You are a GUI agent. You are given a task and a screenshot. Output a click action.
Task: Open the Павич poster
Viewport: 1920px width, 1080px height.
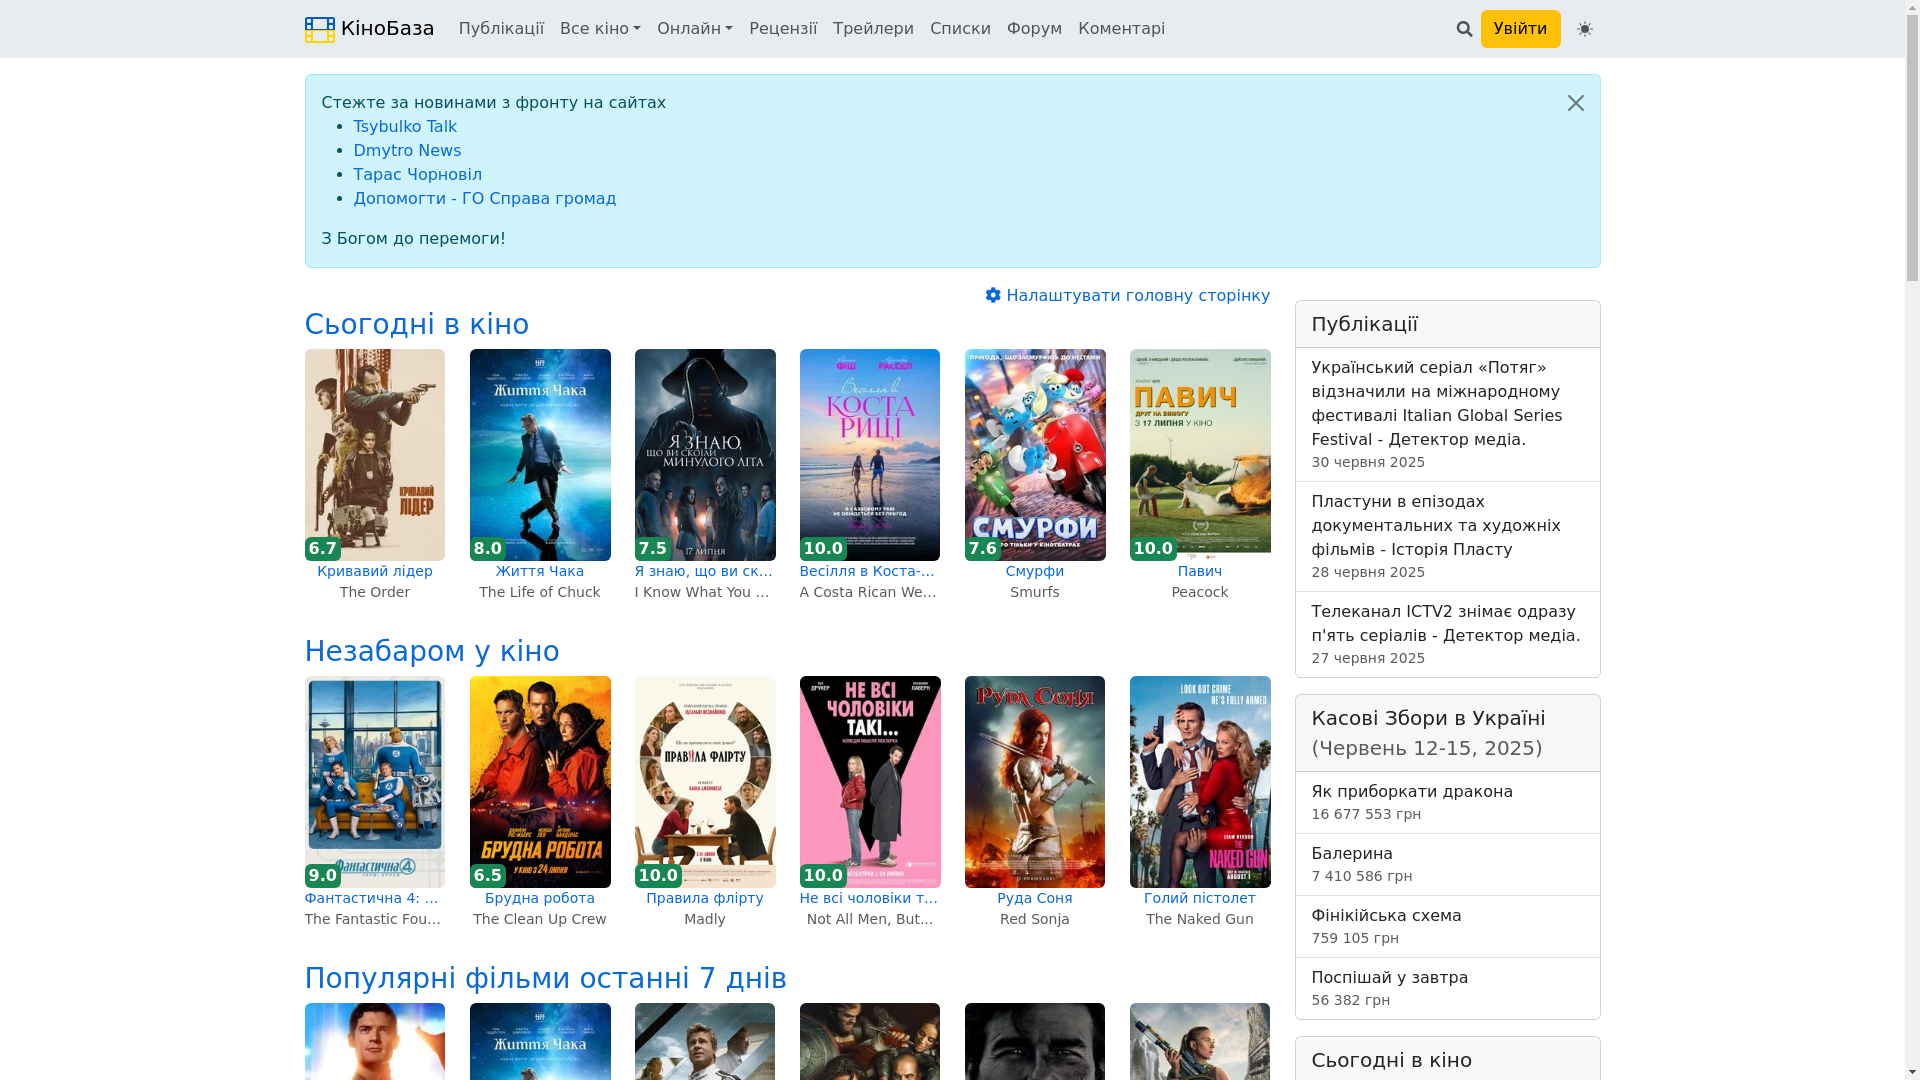point(1200,455)
